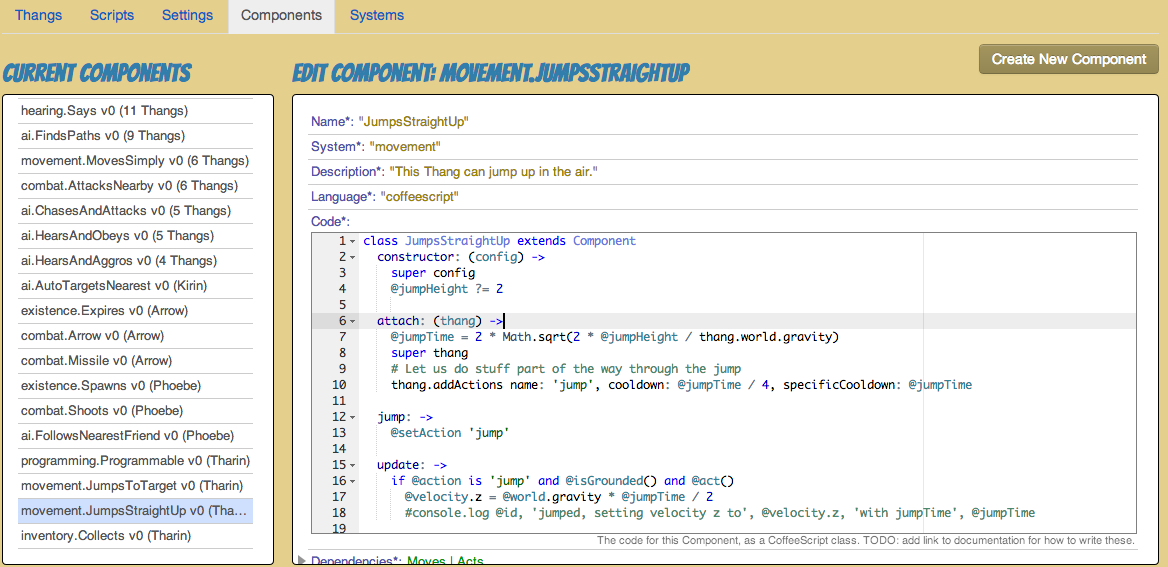This screenshot has width=1168, height=567.
Task: Choose combat.Missile v0 (Arrow)
Action: click(136, 361)
